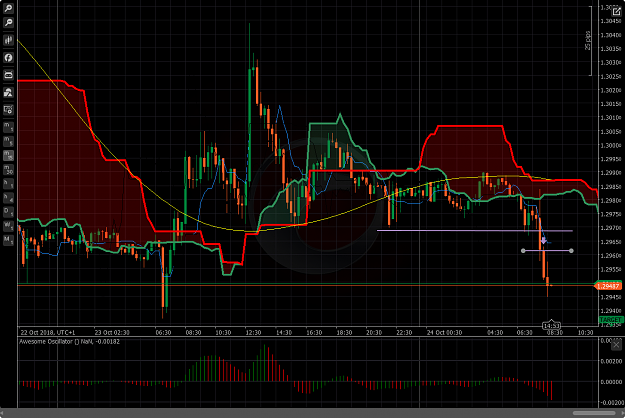Click the '24 Oct 00:30' time axis label
The height and width of the screenshot is (418, 625).
(x=444, y=332)
